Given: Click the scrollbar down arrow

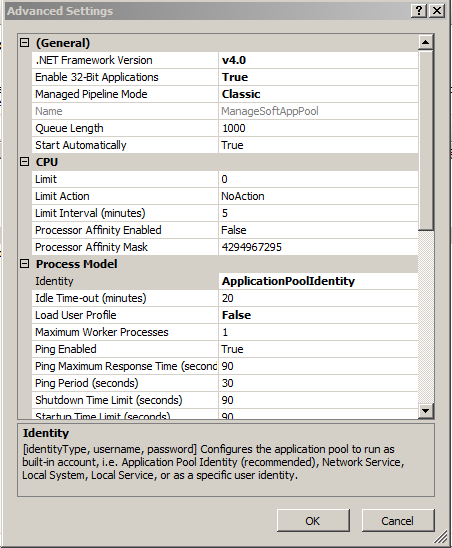Looking at the screenshot, I should pyautogui.click(x=425, y=410).
